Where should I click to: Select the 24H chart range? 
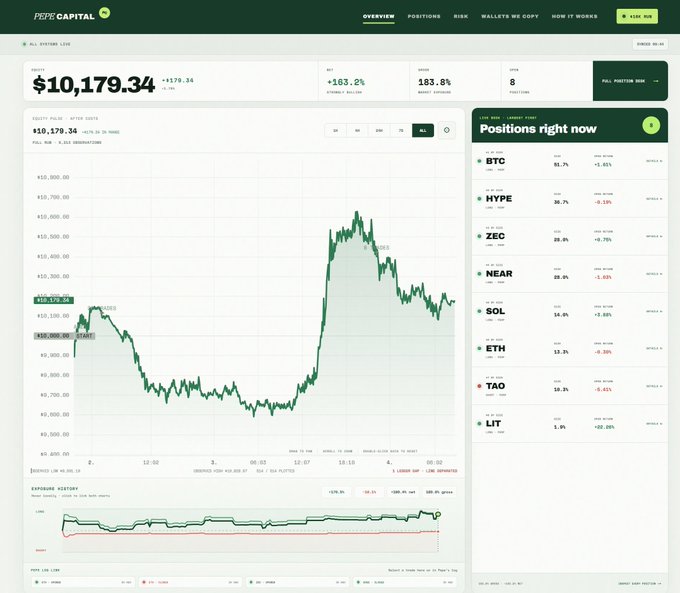click(x=379, y=131)
